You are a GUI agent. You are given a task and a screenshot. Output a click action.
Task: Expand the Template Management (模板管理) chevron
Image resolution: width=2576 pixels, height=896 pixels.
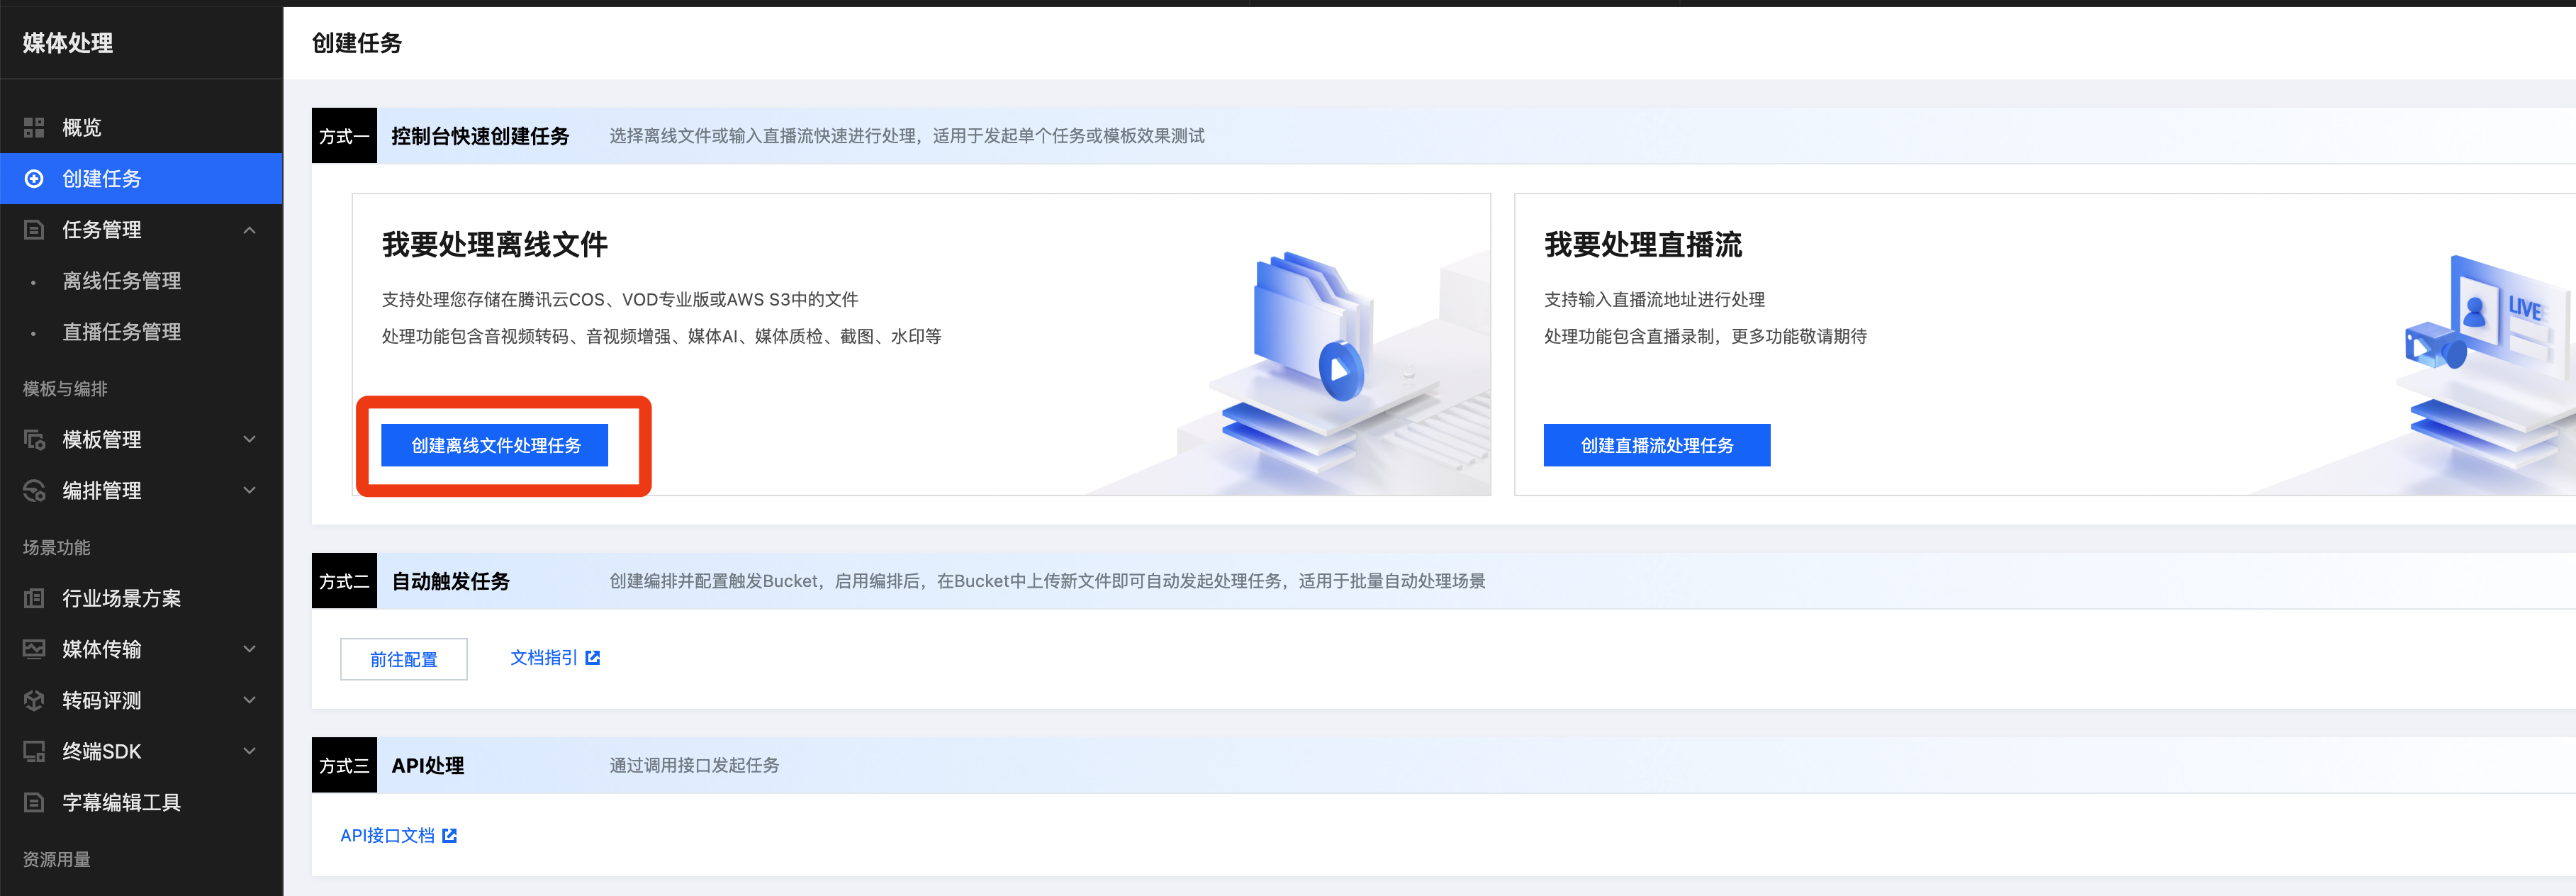(249, 439)
